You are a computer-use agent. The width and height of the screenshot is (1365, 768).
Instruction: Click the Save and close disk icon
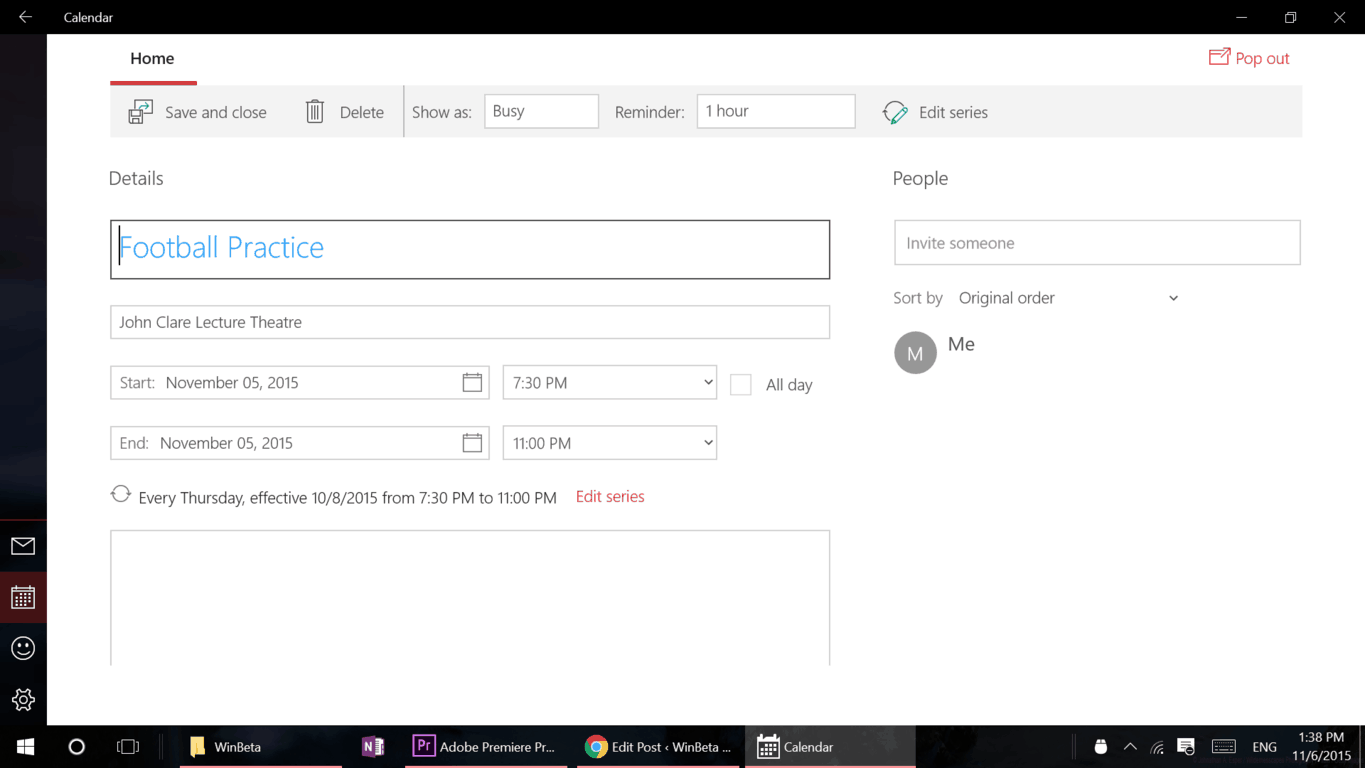click(141, 112)
